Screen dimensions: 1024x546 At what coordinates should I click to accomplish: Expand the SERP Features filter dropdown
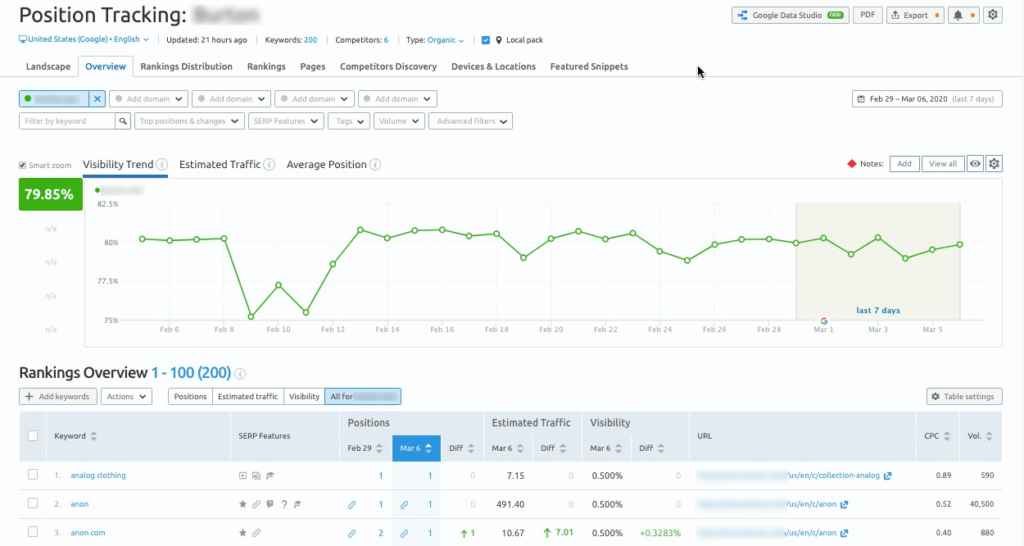tap(287, 121)
